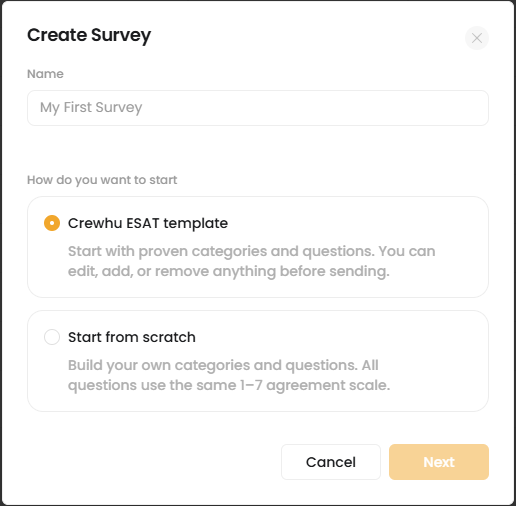This screenshot has width=516, height=506.
Task: Choose the Crewhu ESAT template card
Action: click(258, 247)
